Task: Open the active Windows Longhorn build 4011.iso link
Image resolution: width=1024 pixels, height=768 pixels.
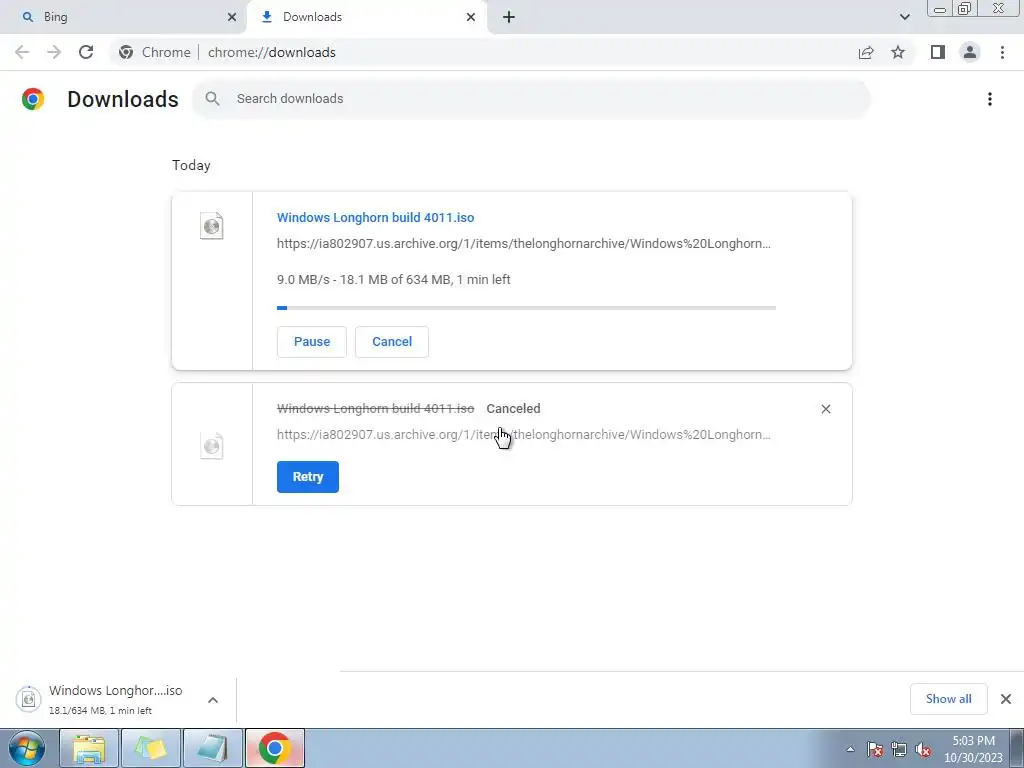Action: (376, 217)
